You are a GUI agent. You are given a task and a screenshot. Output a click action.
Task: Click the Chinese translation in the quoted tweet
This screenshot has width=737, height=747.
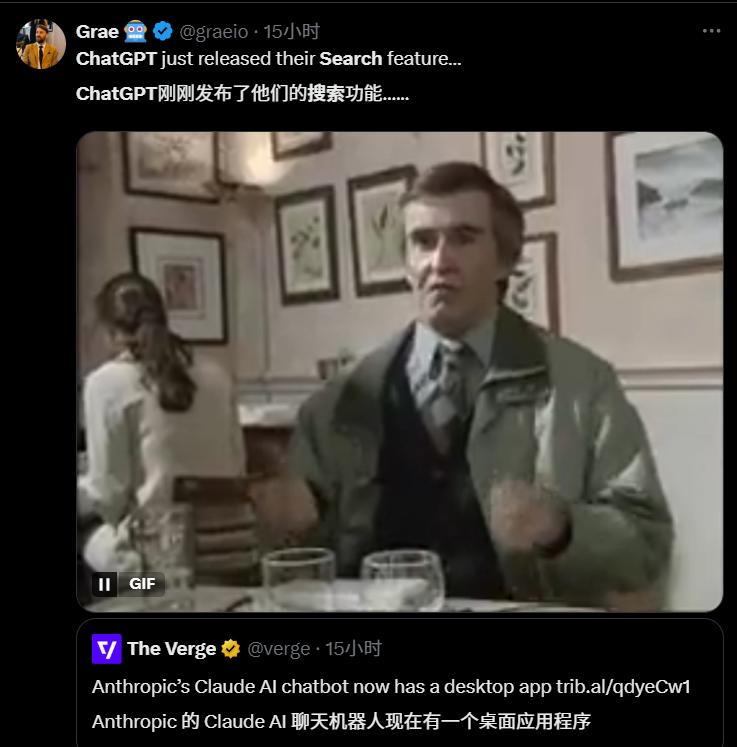pyautogui.click(x=341, y=721)
